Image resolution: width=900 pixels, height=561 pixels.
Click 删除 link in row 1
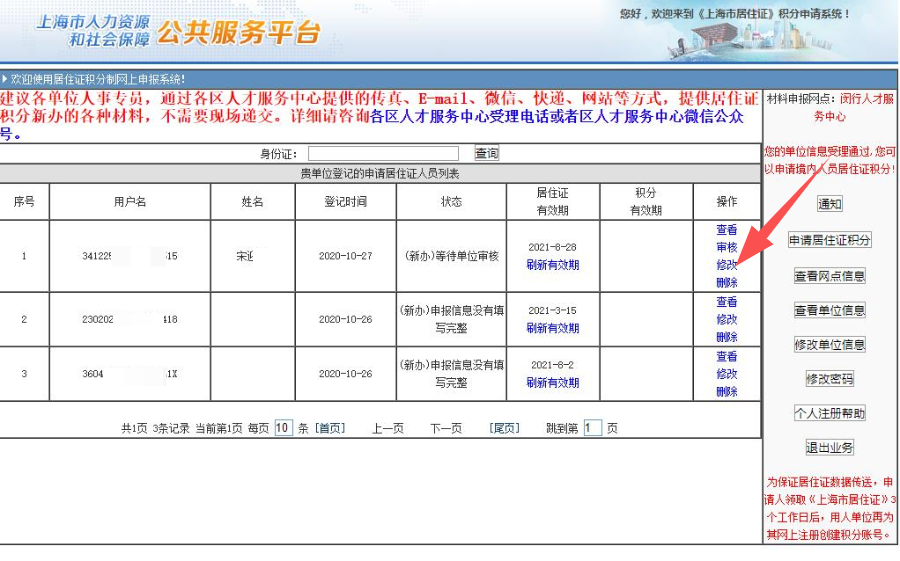tap(727, 283)
